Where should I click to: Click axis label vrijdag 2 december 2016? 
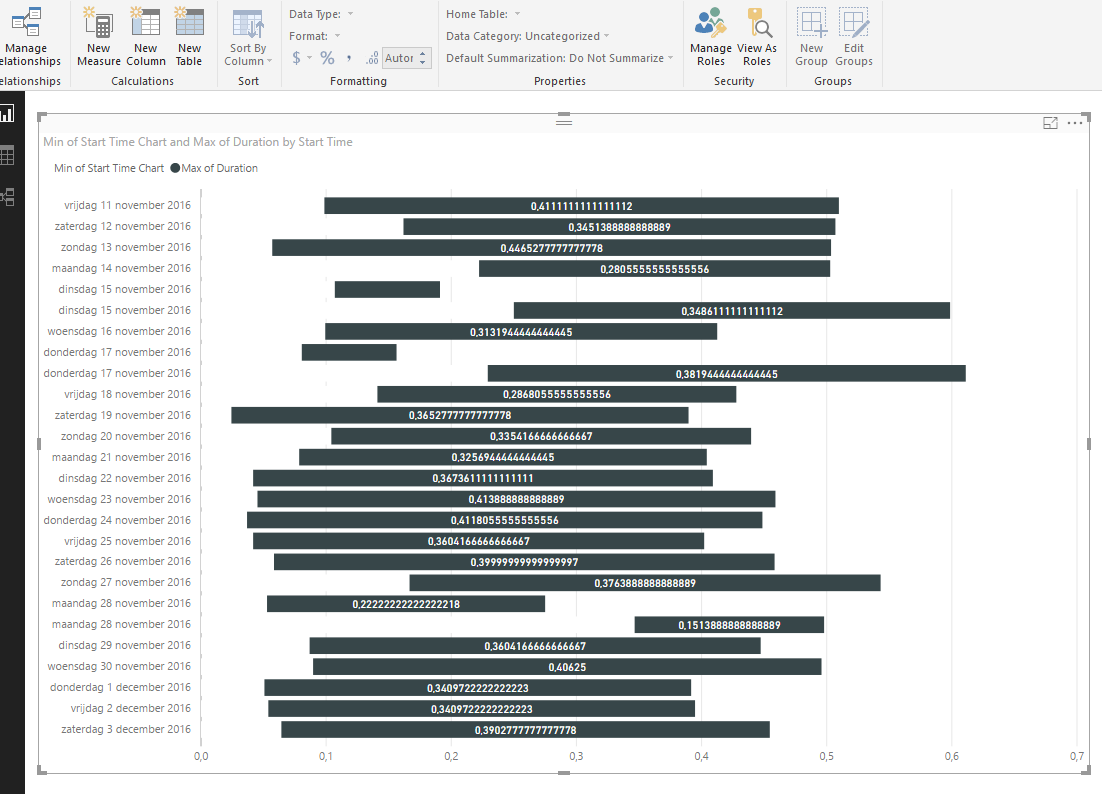131,708
